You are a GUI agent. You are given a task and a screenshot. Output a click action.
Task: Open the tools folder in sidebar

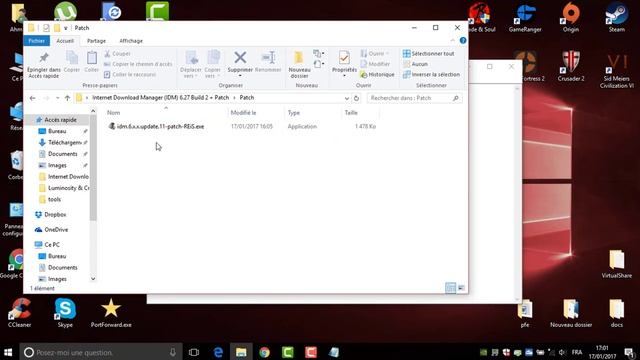click(x=54, y=200)
